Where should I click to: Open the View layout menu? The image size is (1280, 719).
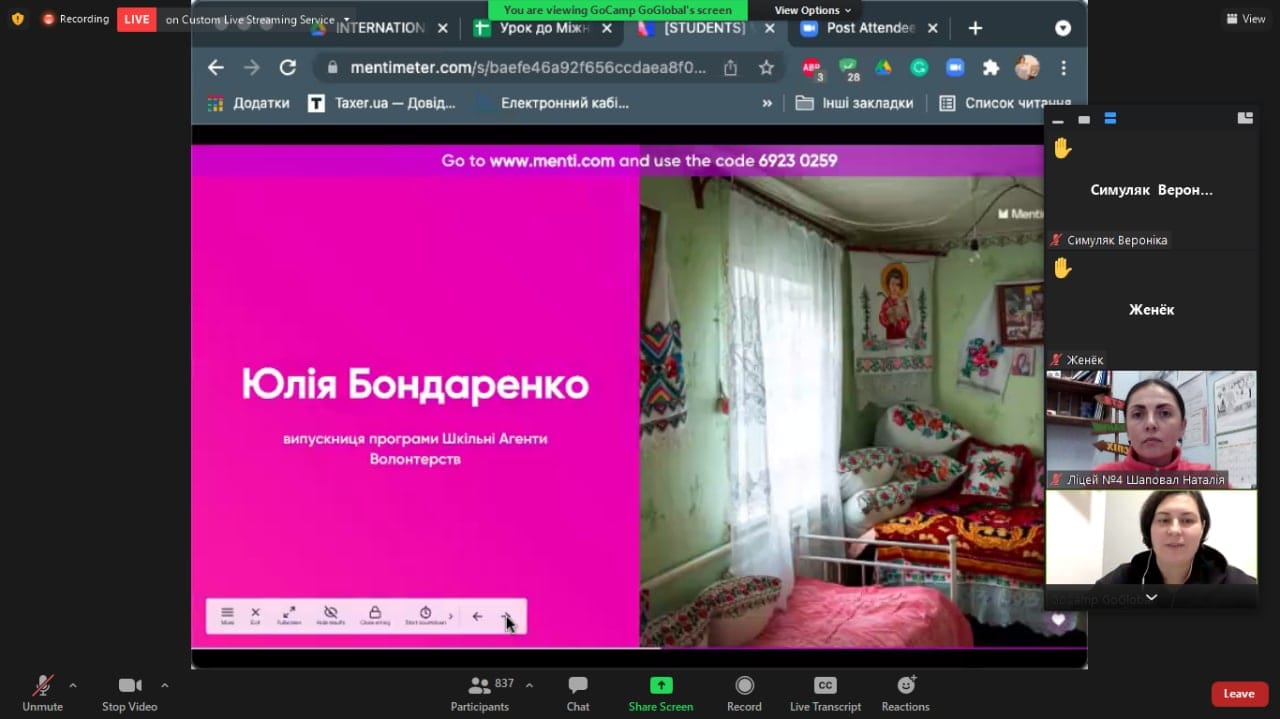pos(1246,19)
